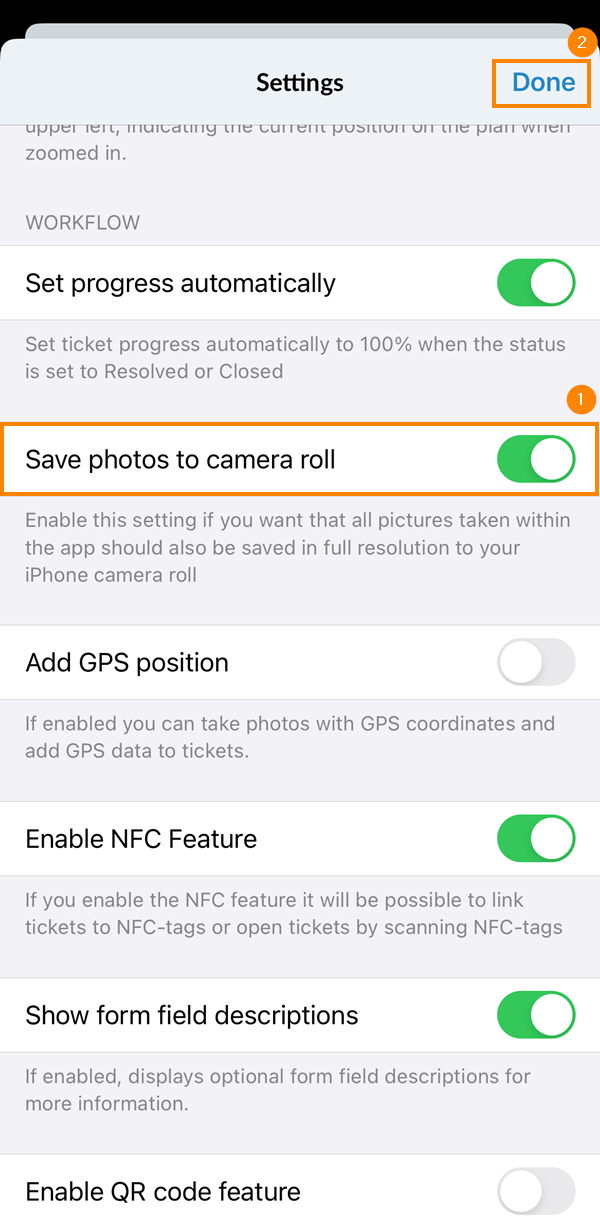Turn off the Enable NFC Feature switch
The height and width of the screenshot is (1226, 600).
536,838
